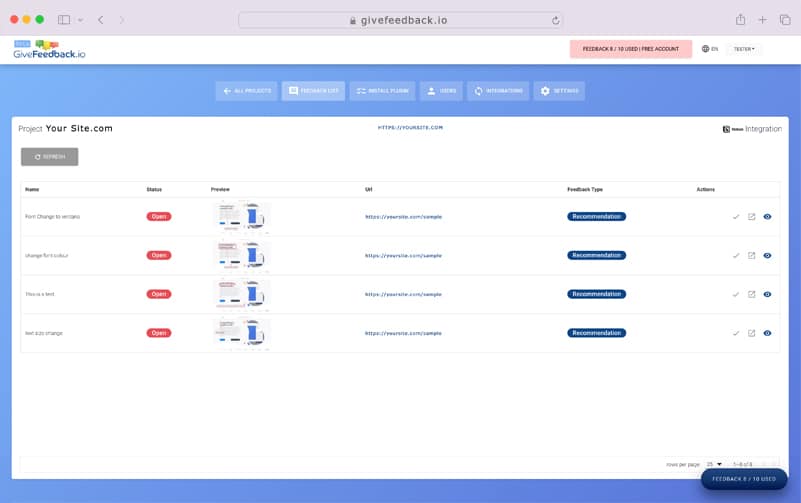Open the Install Plugin tab
This screenshot has width=801, height=503.
(x=382, y=91)
